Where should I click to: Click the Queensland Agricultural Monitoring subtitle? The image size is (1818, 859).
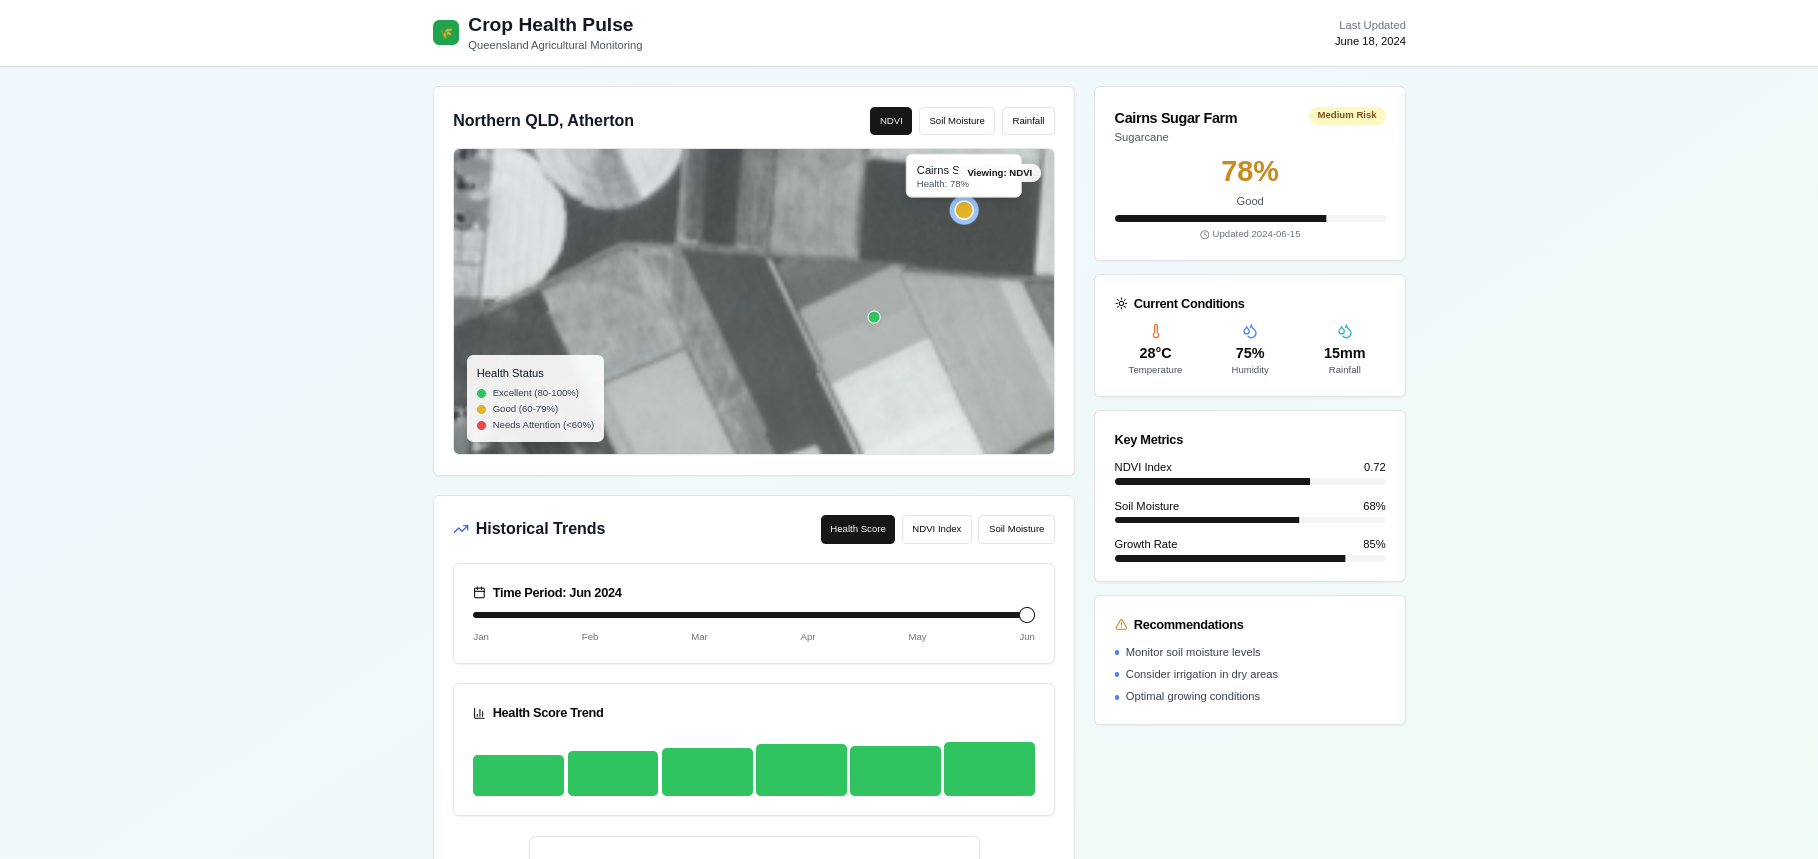555,45
